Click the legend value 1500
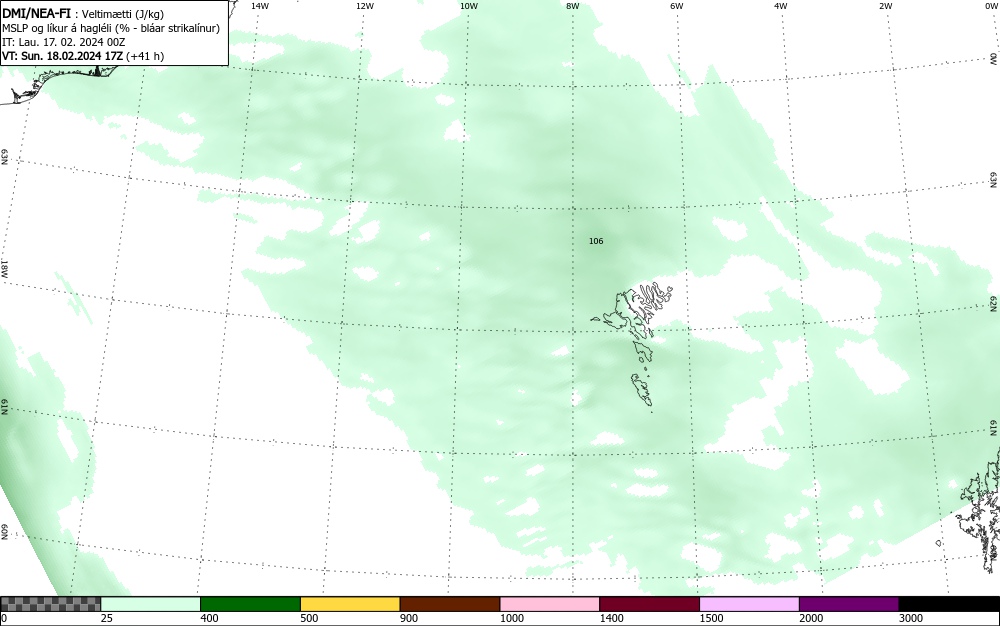Viewport: 1000px width, 626px height. pos(711,618)
